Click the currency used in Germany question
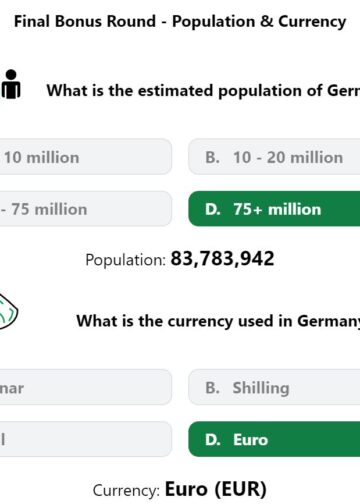 pos(218,321)
